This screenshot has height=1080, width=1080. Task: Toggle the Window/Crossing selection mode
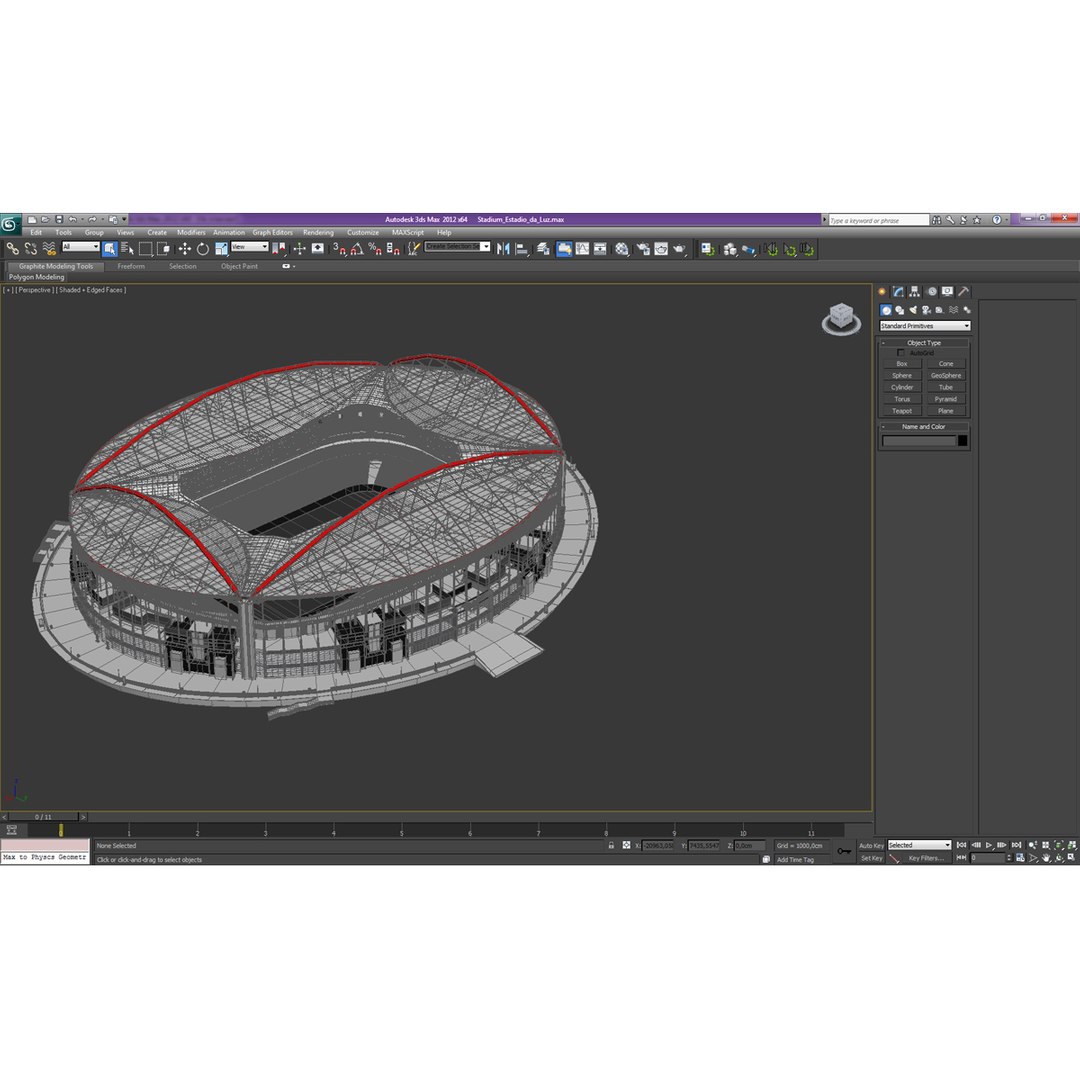[x=164, y=249]
